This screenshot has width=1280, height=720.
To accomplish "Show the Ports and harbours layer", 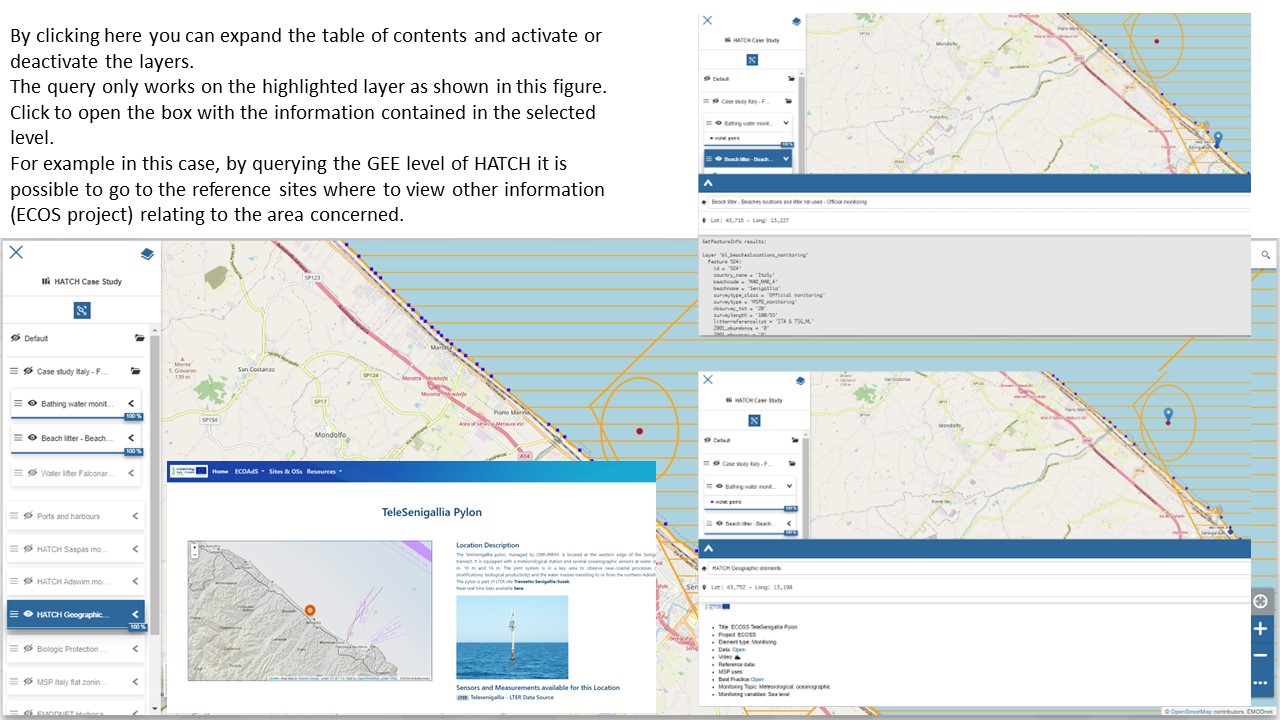I will (28, 516).
